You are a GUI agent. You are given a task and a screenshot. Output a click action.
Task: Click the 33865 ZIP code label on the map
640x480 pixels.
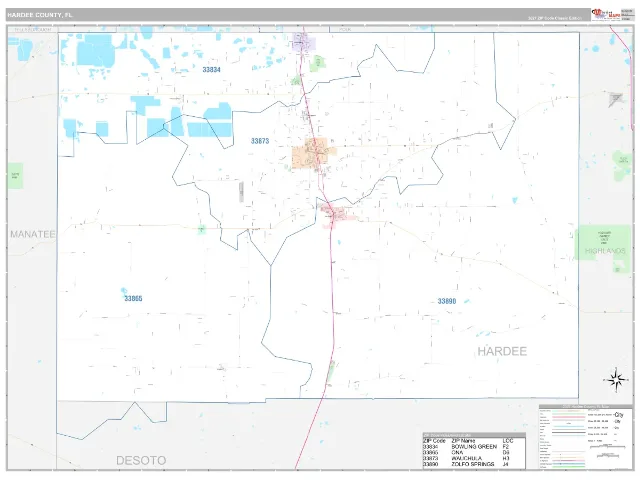[x=133, y=298]
